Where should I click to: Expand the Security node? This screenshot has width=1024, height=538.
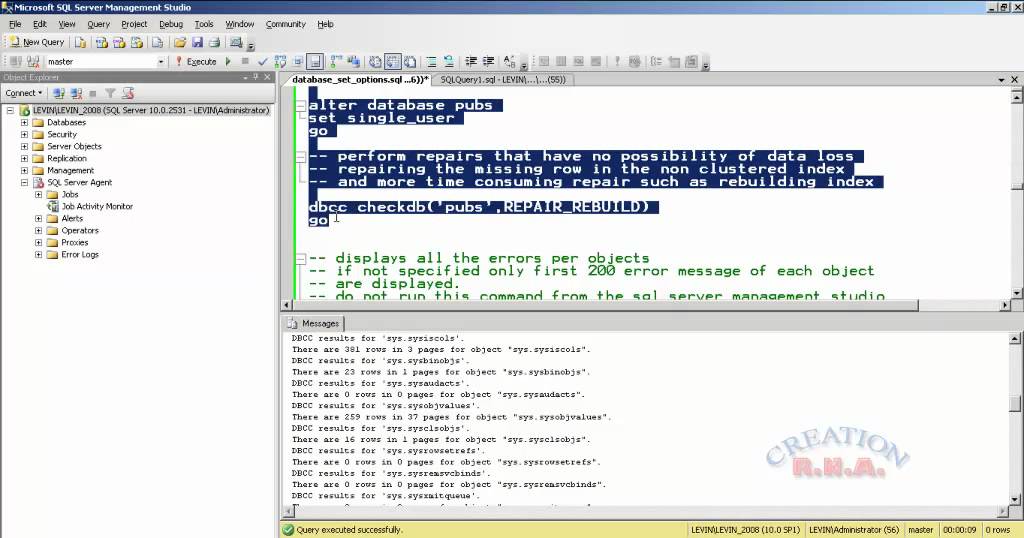24,134
